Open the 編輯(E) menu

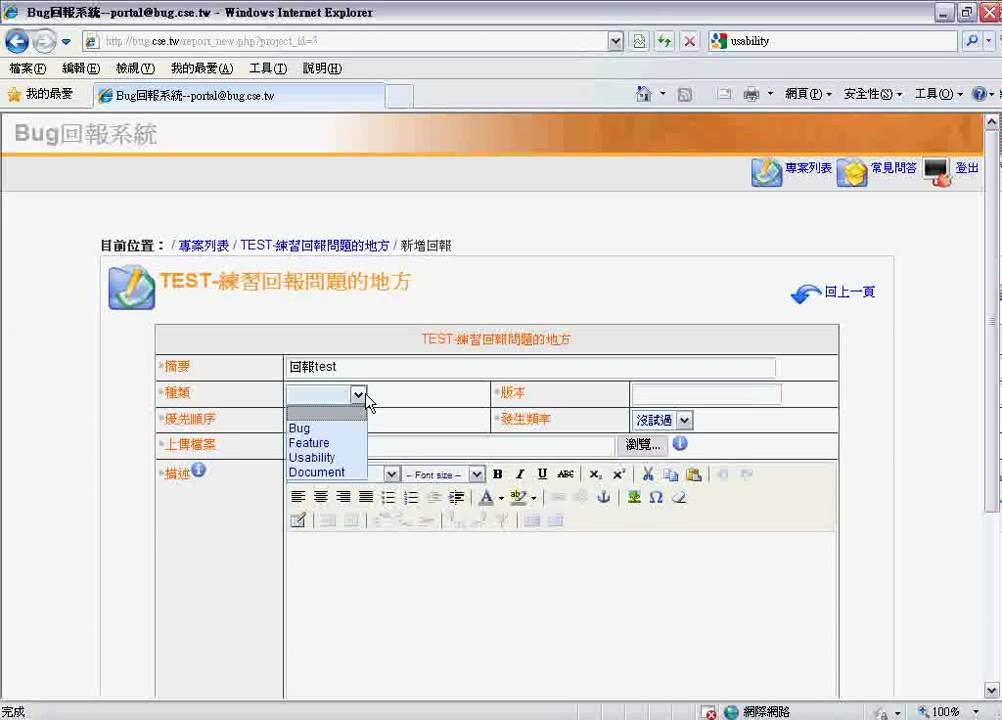81,68
